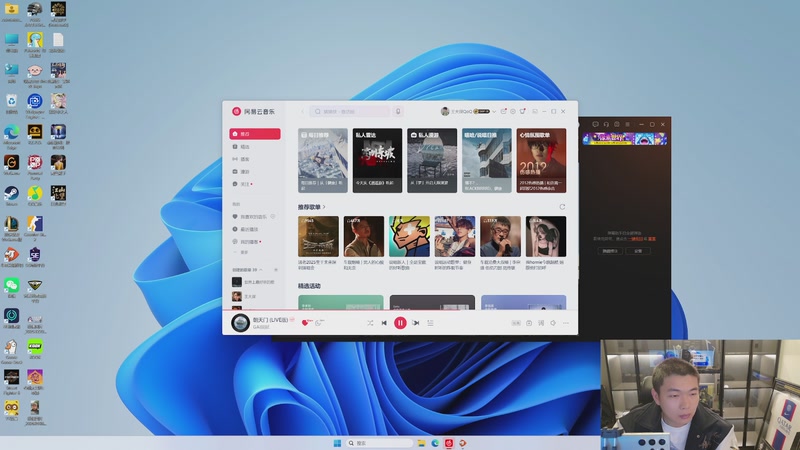800x450 pixels.
Task: Click the headset icon in the dark window
Action: pos(606,124)
